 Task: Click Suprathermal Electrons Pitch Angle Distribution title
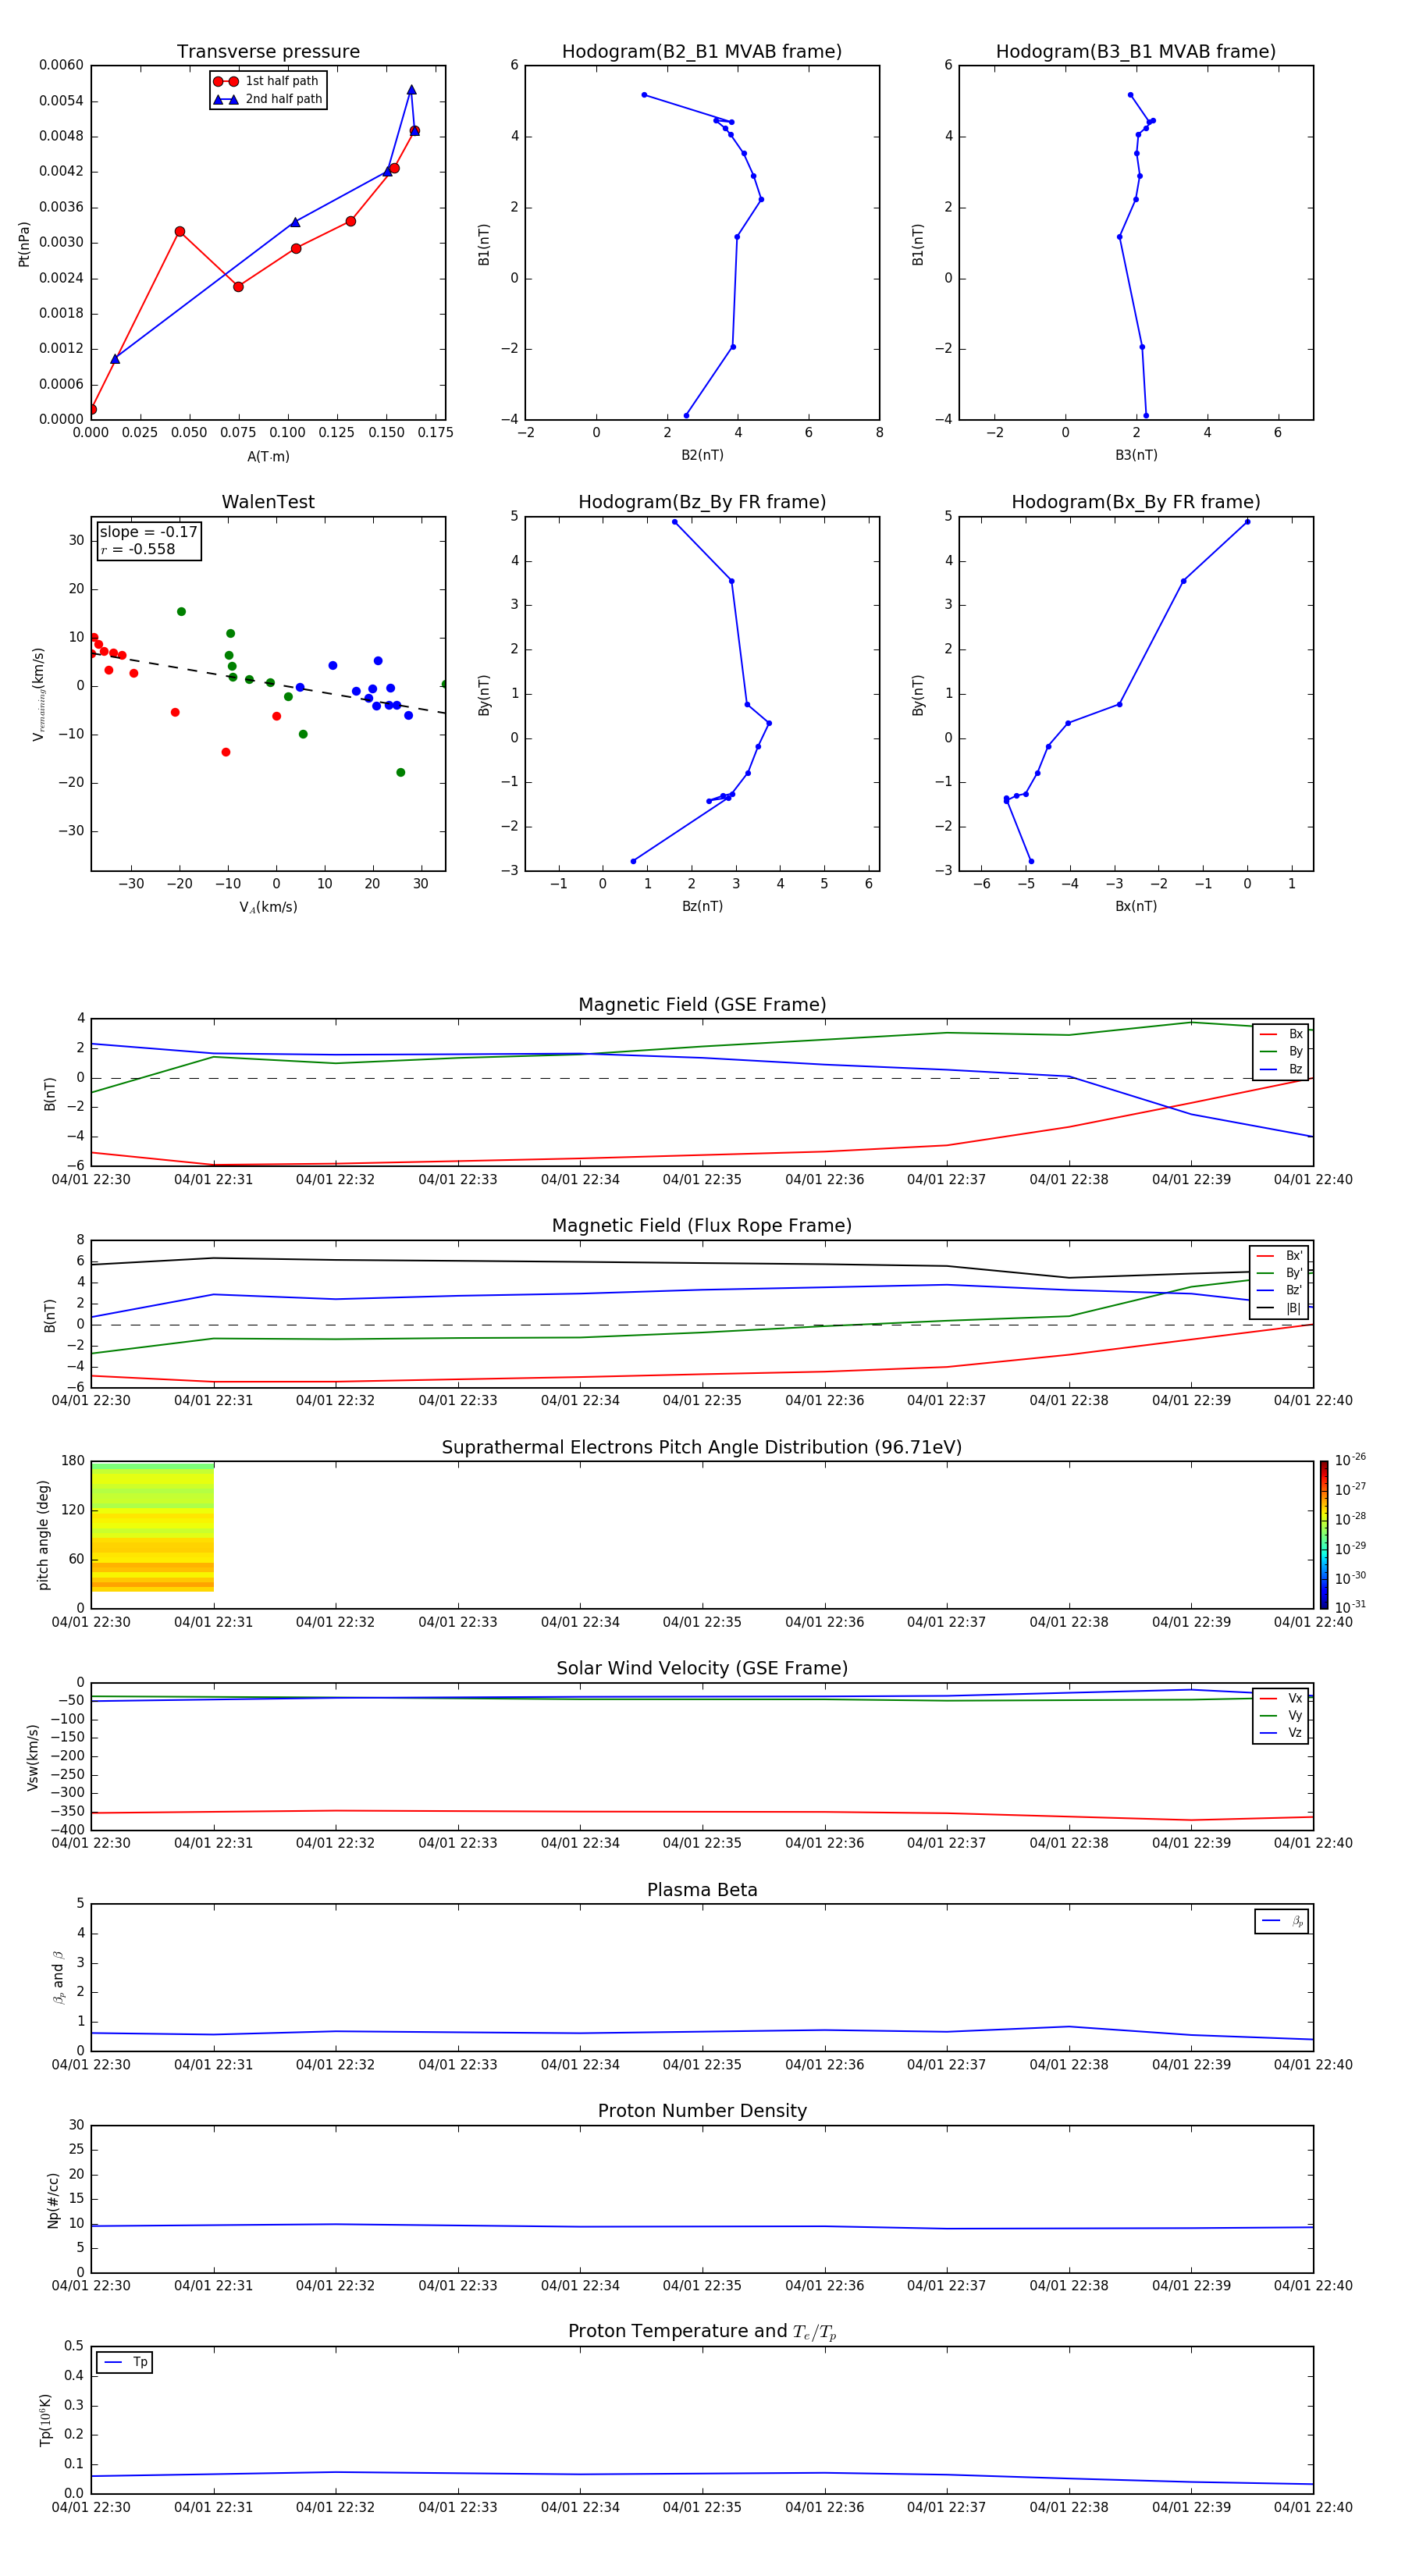point(702,1448)
